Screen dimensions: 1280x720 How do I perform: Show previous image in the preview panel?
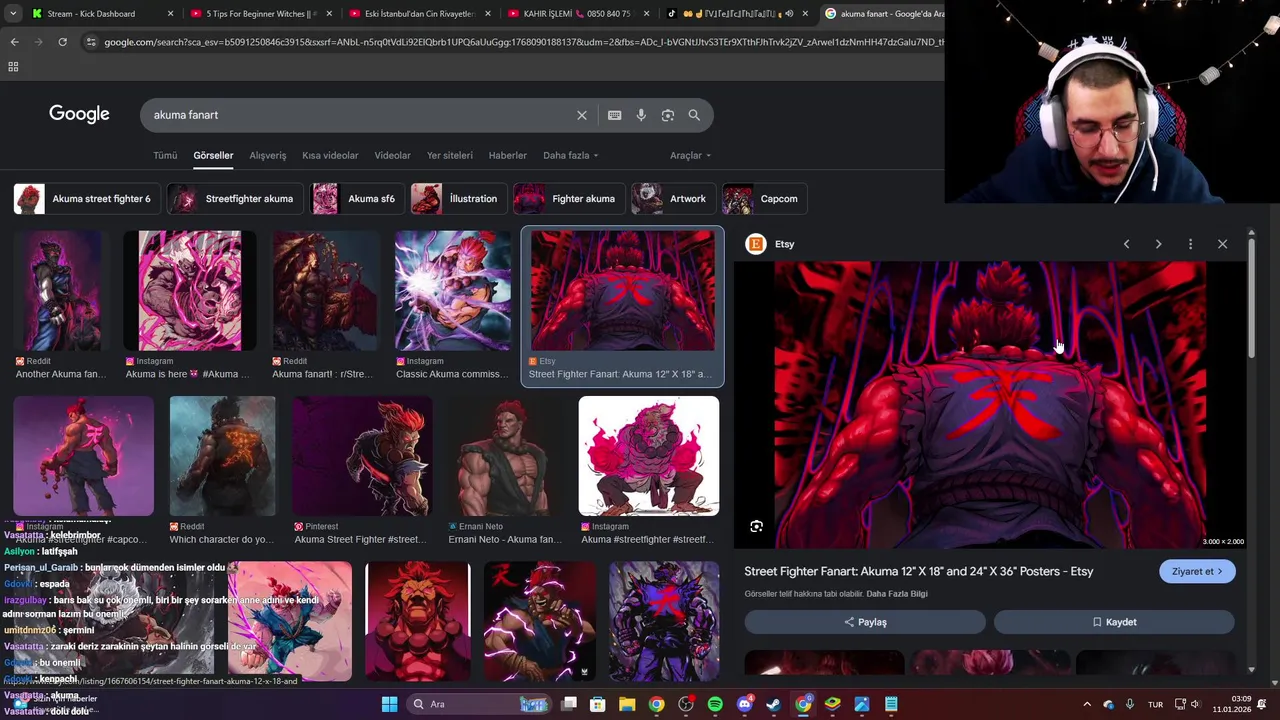pyautogui.click(x=1126, y=244)
